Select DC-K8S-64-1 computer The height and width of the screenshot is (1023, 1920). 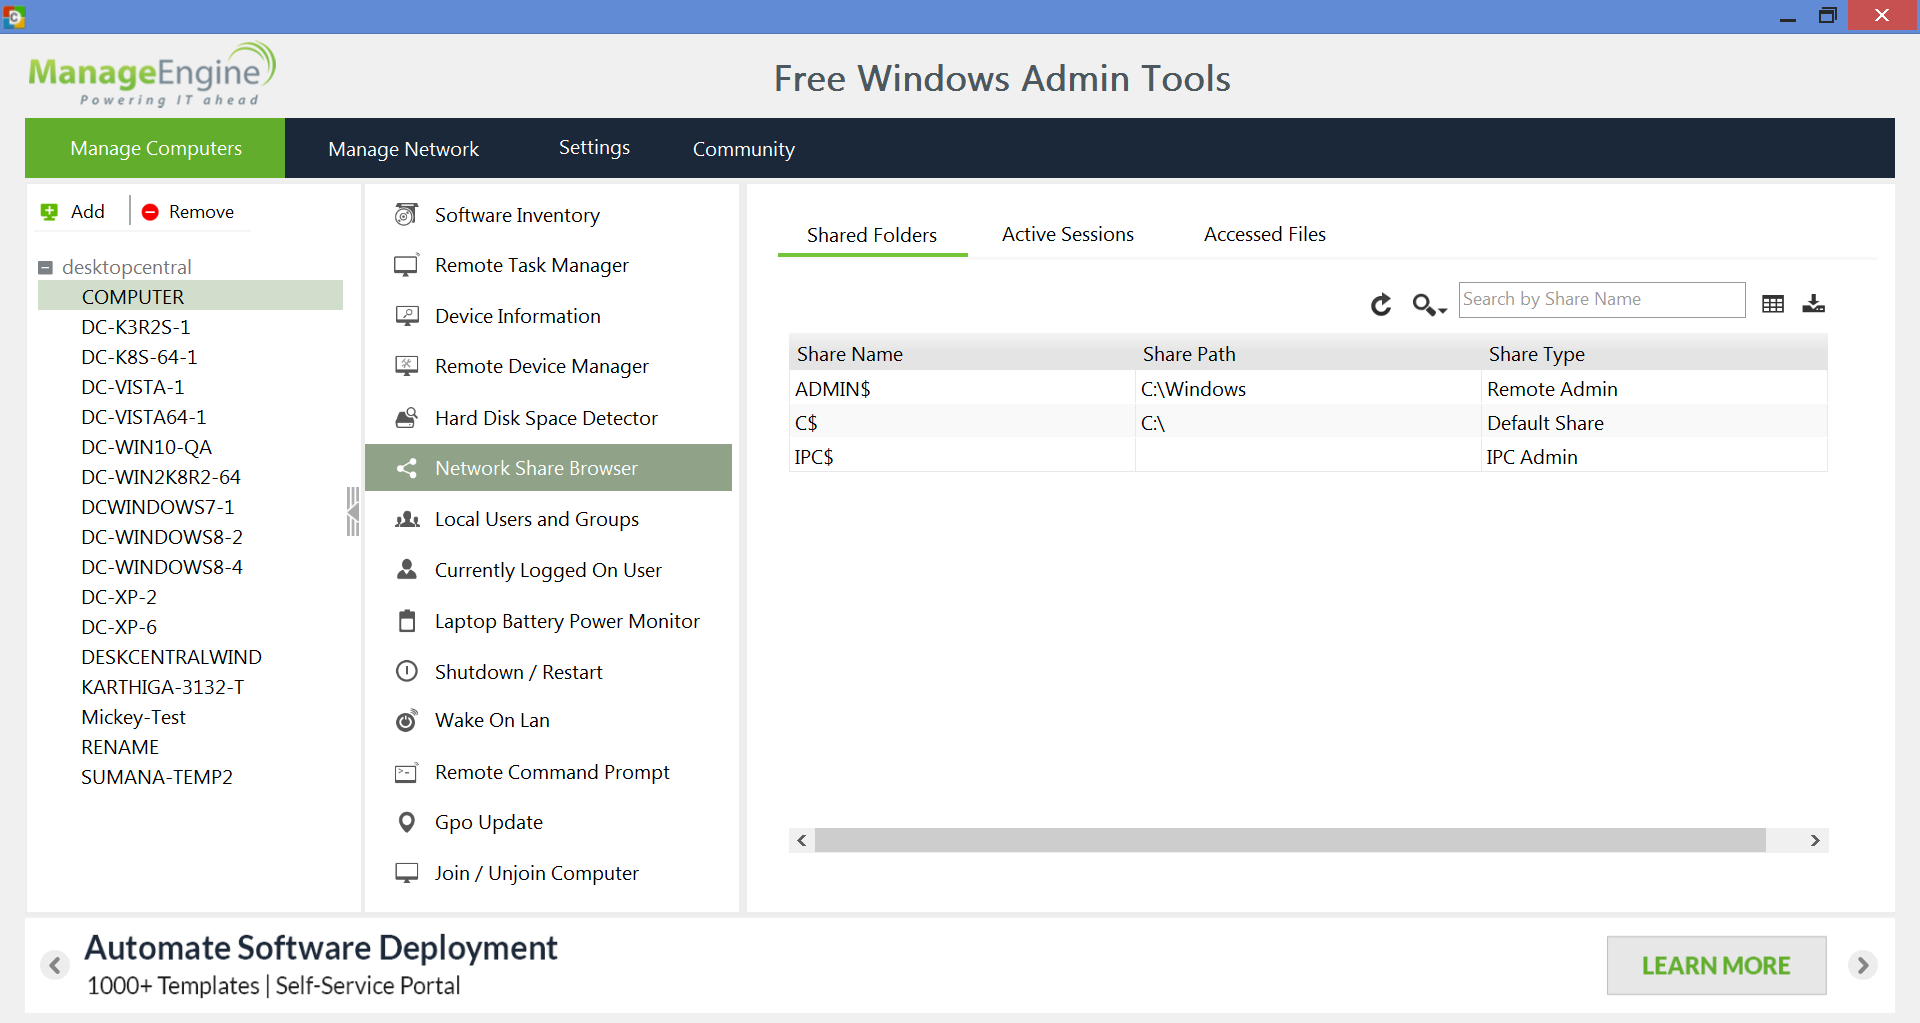click(x=139, y=357)
